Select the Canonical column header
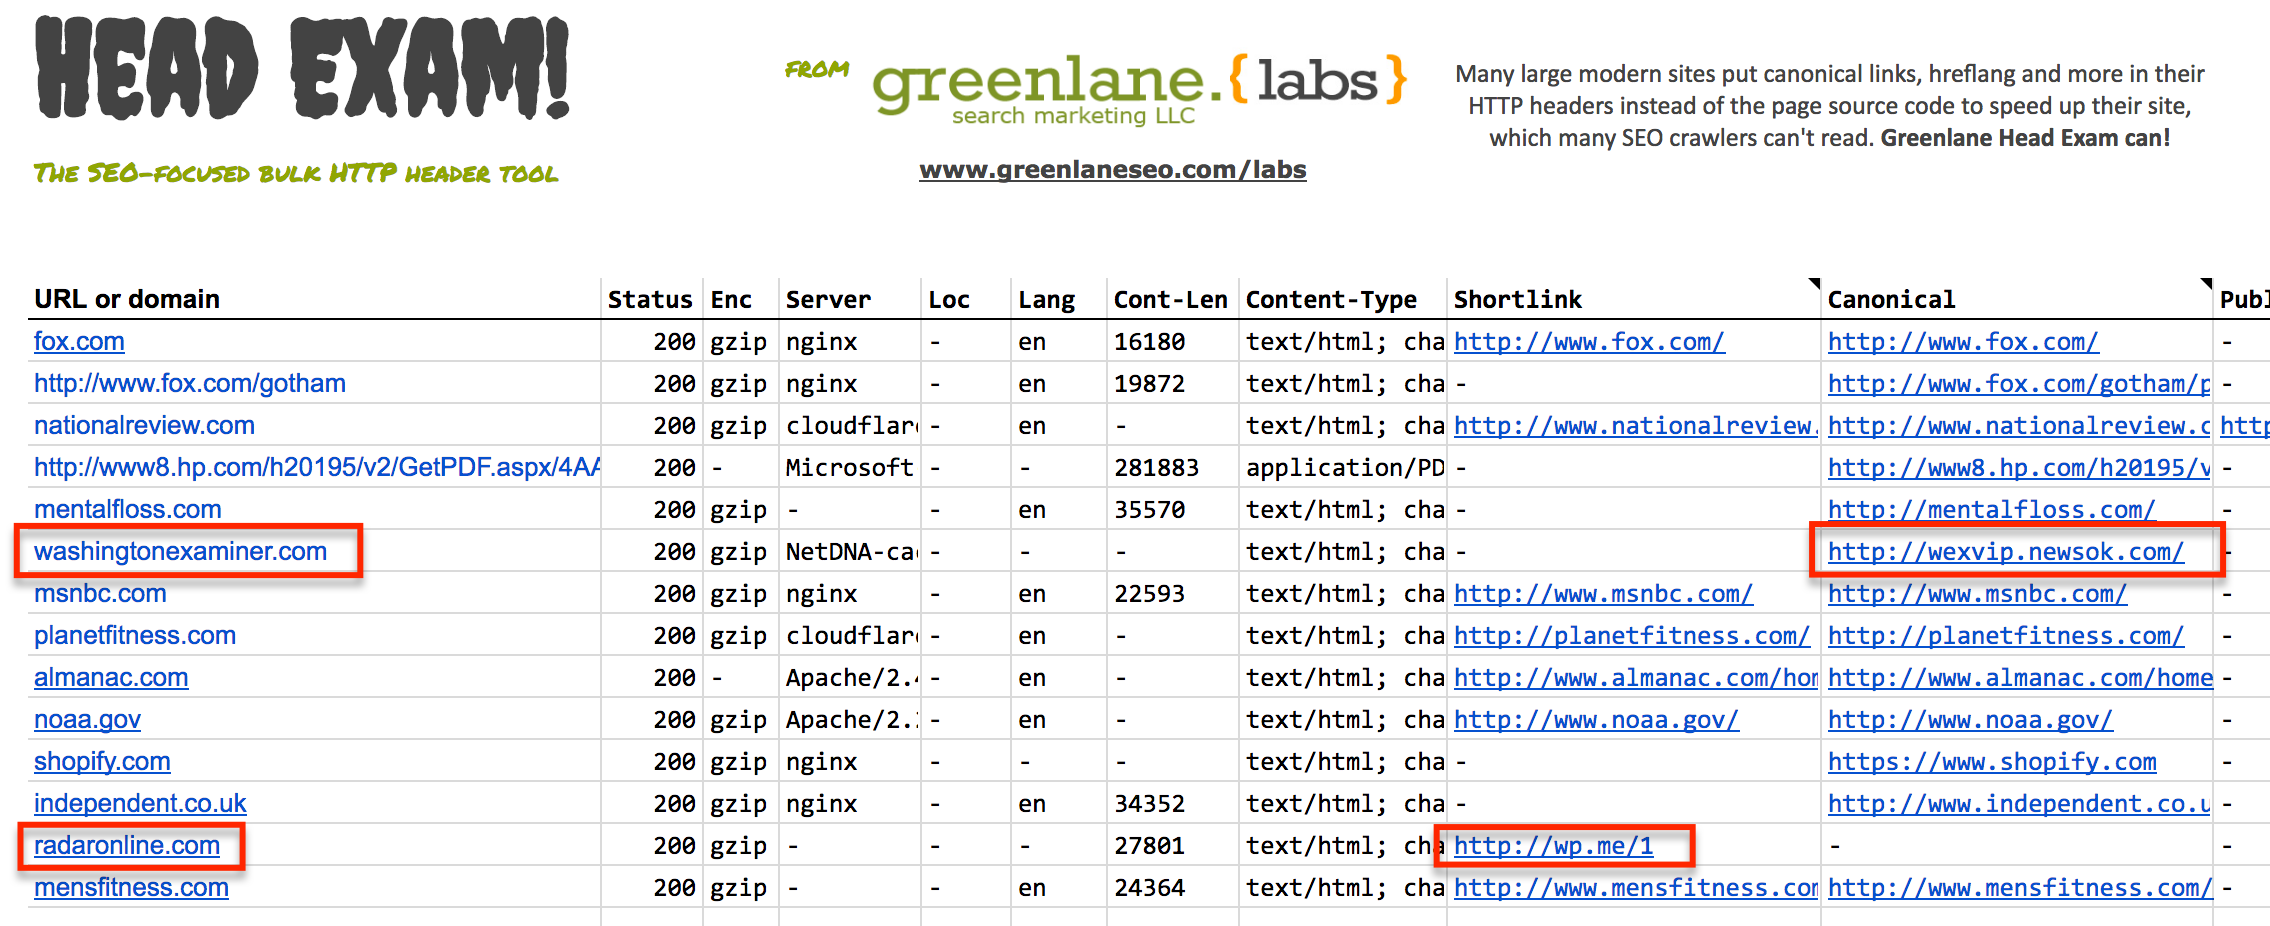The width and height of the screenshot is (2270, 926). click(1891, 299)
